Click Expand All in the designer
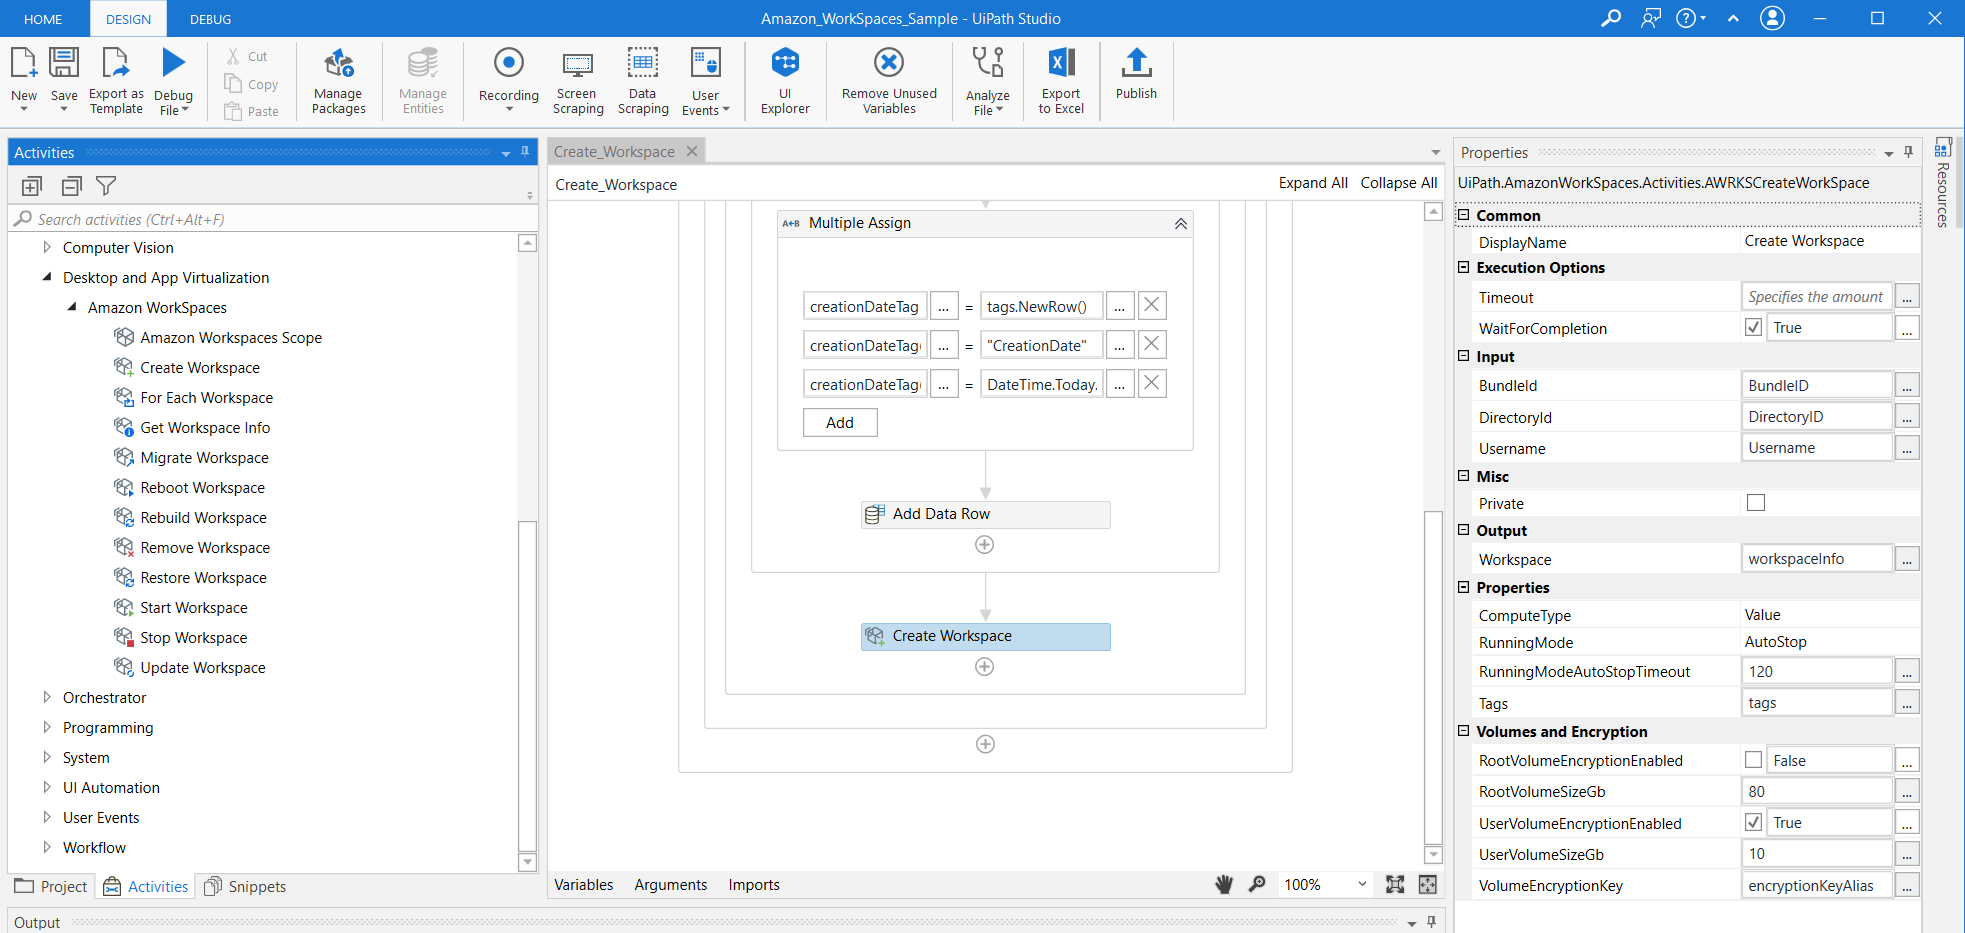Screen dimensions: 1965x933 (x=1313, y=183)
